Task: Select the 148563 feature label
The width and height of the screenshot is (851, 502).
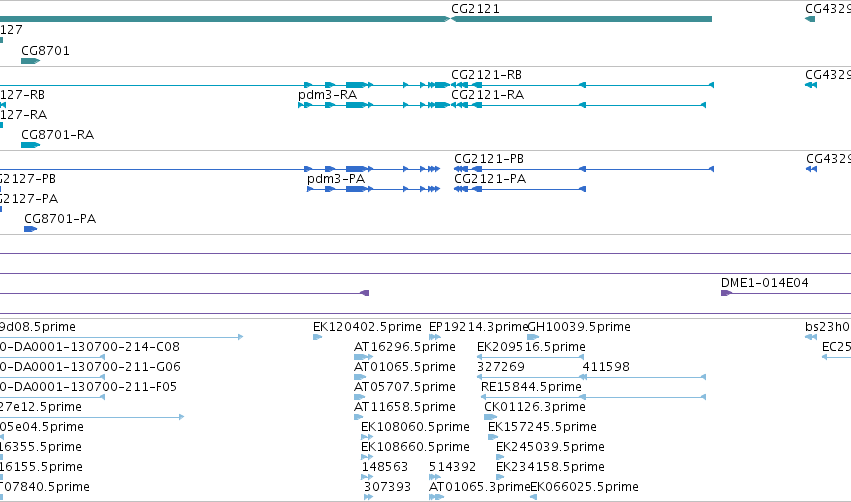Action: point(385,467)
